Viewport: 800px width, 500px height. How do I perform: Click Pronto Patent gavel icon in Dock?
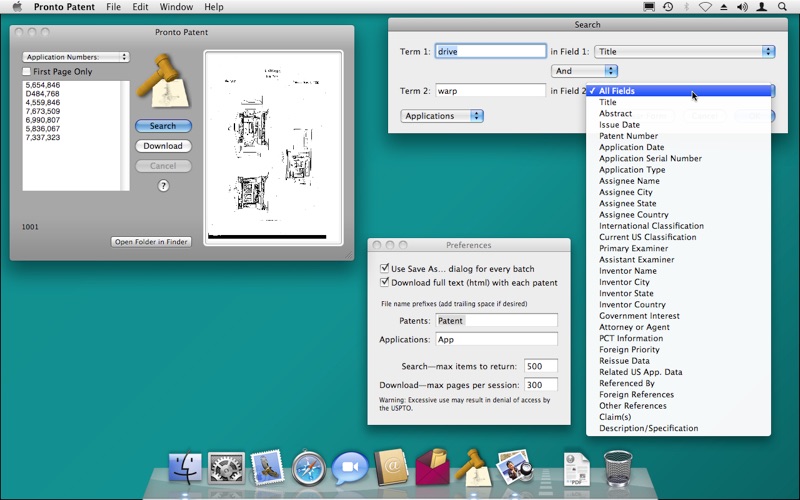pos(473,467)
